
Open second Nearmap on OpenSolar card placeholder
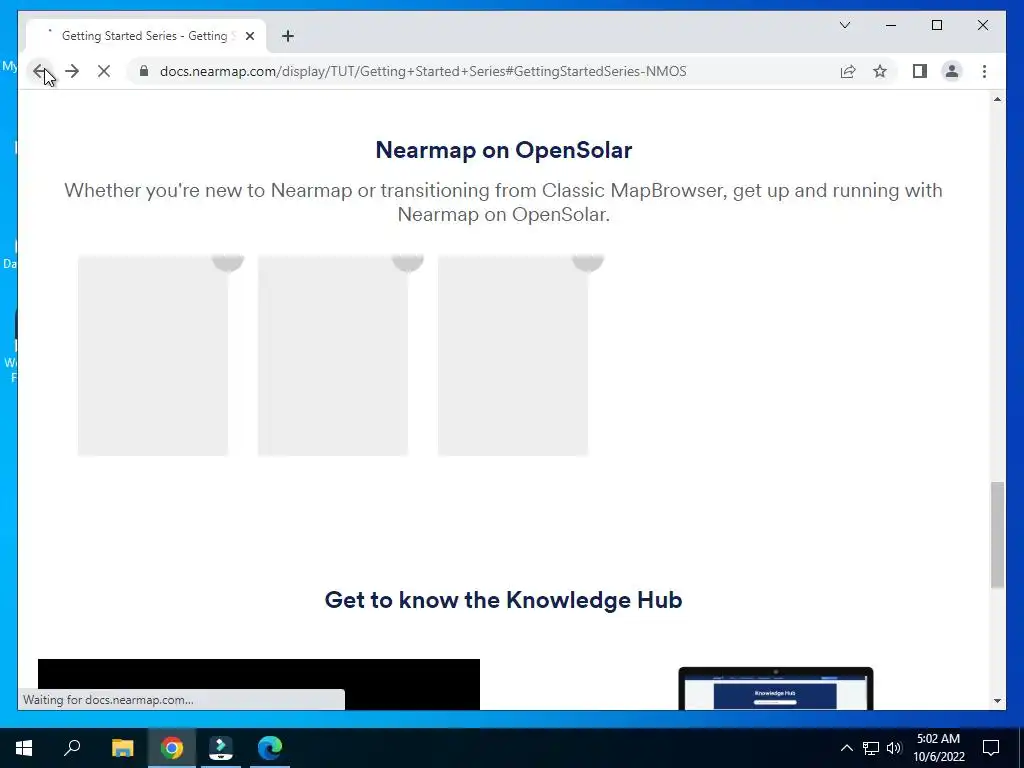(333, 355)
